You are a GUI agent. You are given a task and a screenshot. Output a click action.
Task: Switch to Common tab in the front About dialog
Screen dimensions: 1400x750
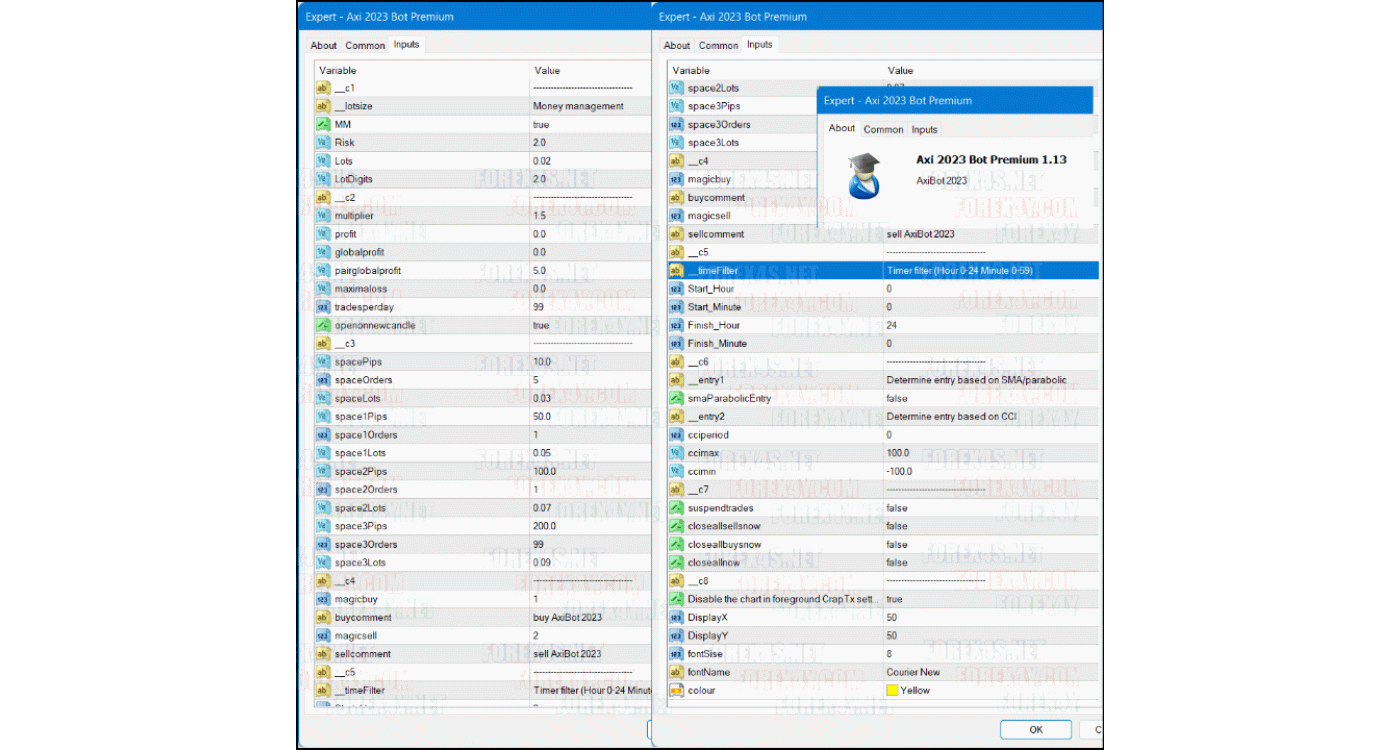[883, 130]
